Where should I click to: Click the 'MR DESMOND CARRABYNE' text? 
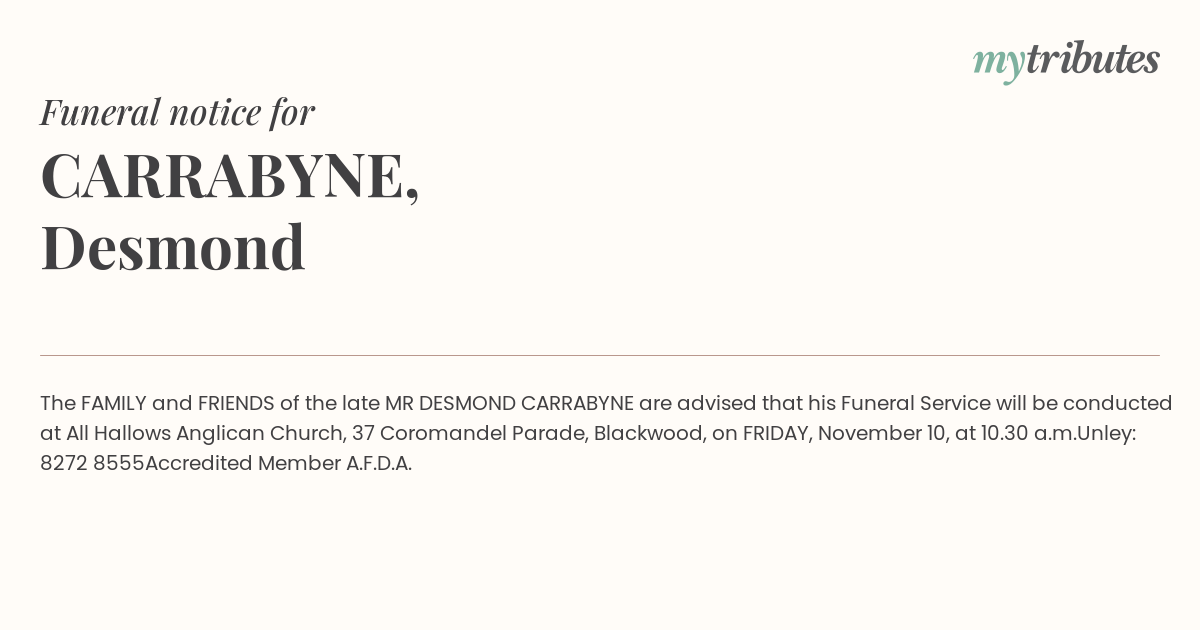point(509,403)
